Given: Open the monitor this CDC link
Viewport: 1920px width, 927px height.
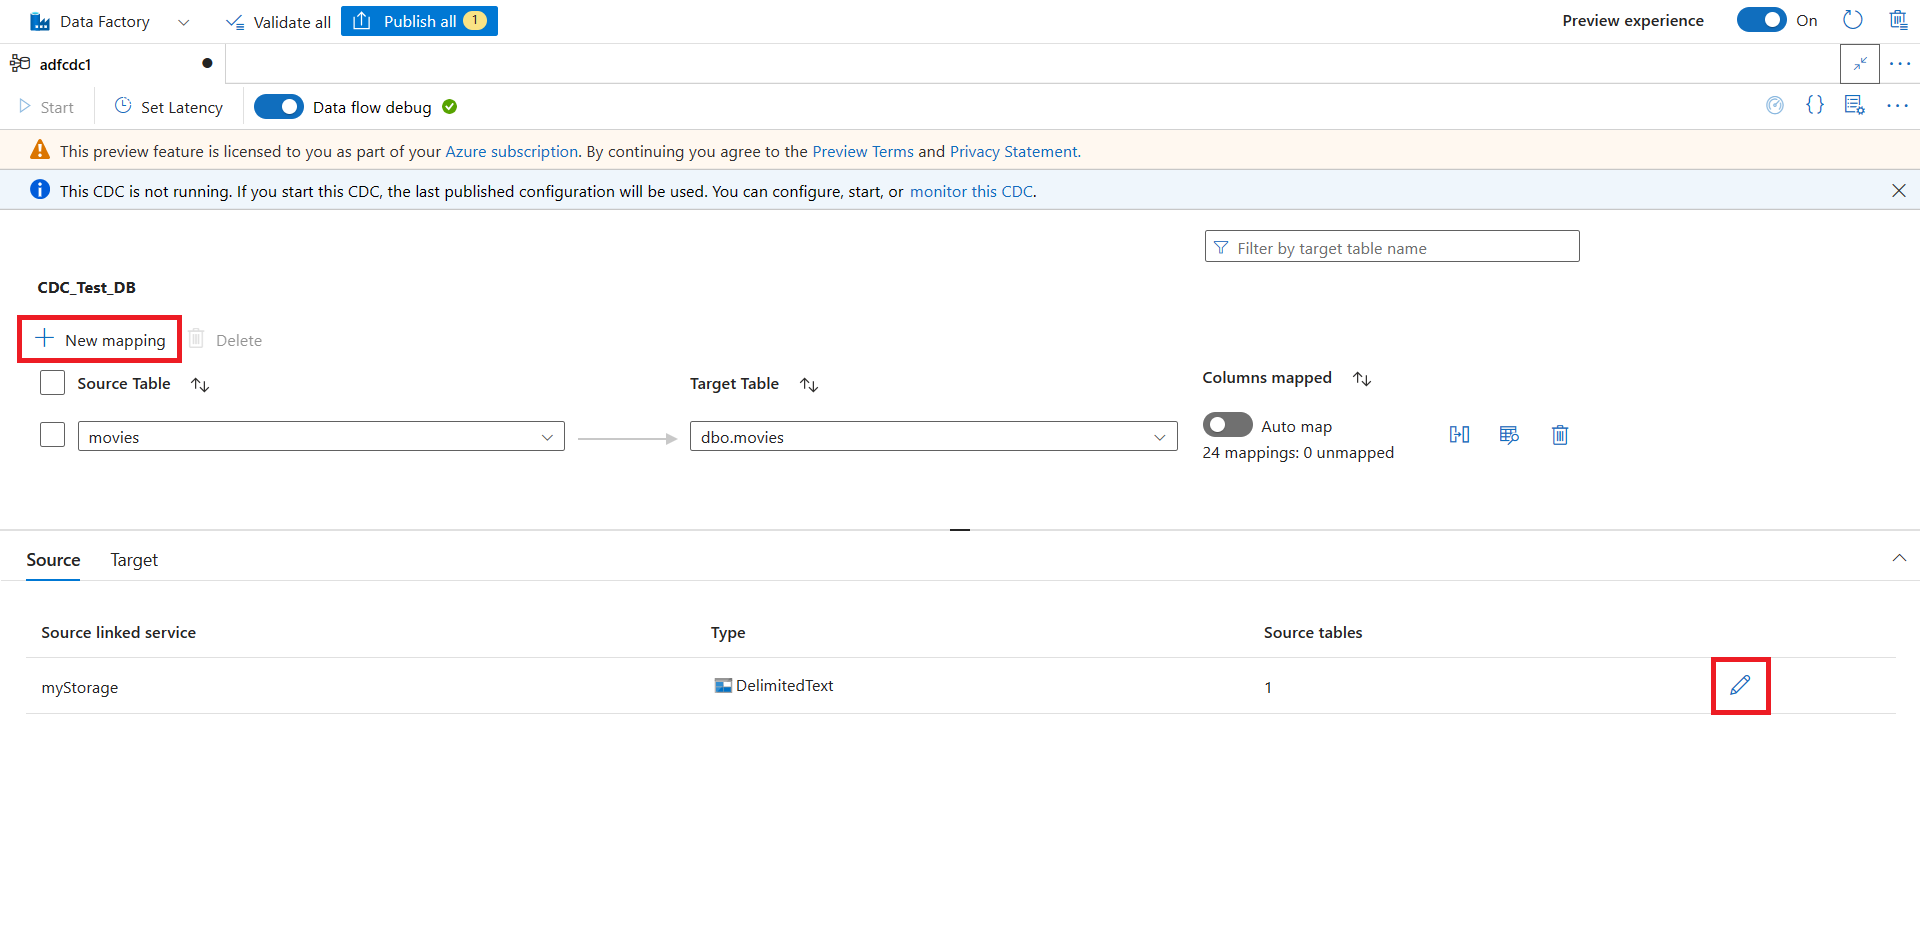Looking at the screenshot, I should 971,191.
